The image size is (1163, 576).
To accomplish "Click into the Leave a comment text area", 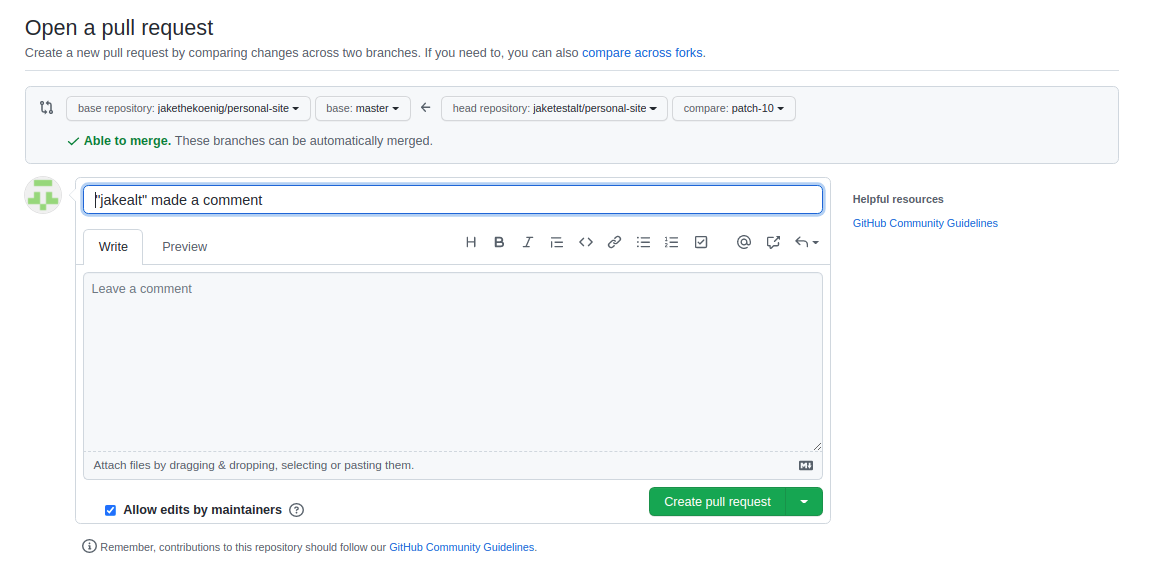I will (x=452, y=362).
